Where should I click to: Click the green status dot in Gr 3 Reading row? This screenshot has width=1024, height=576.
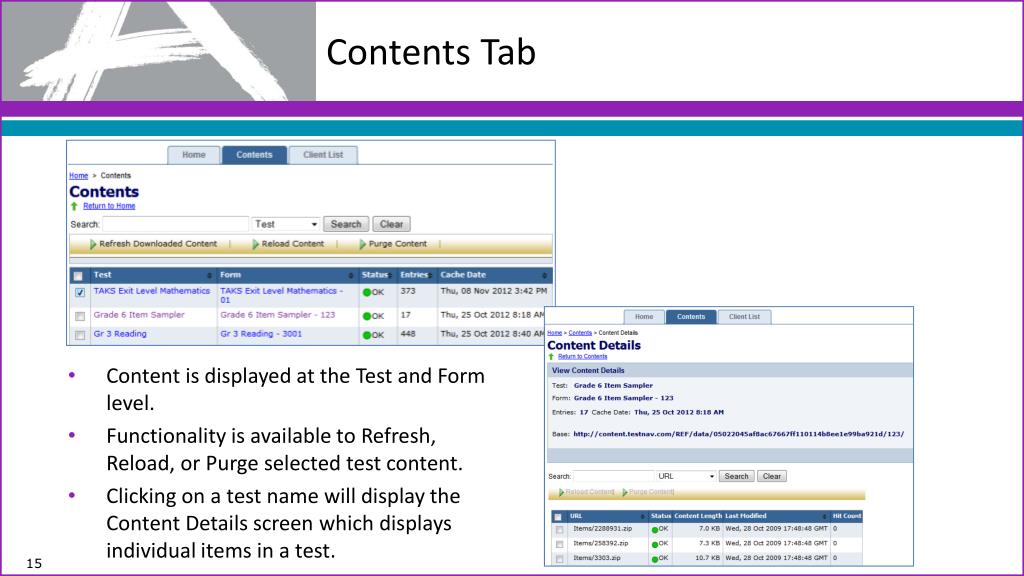point(367,335)
